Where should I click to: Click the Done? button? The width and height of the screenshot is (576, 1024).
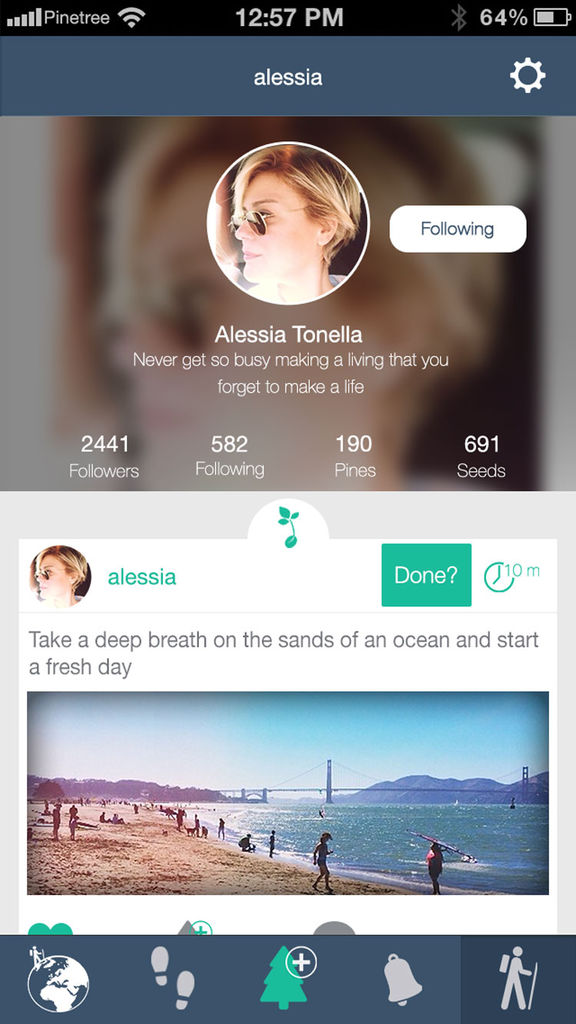tap(426, 575)
